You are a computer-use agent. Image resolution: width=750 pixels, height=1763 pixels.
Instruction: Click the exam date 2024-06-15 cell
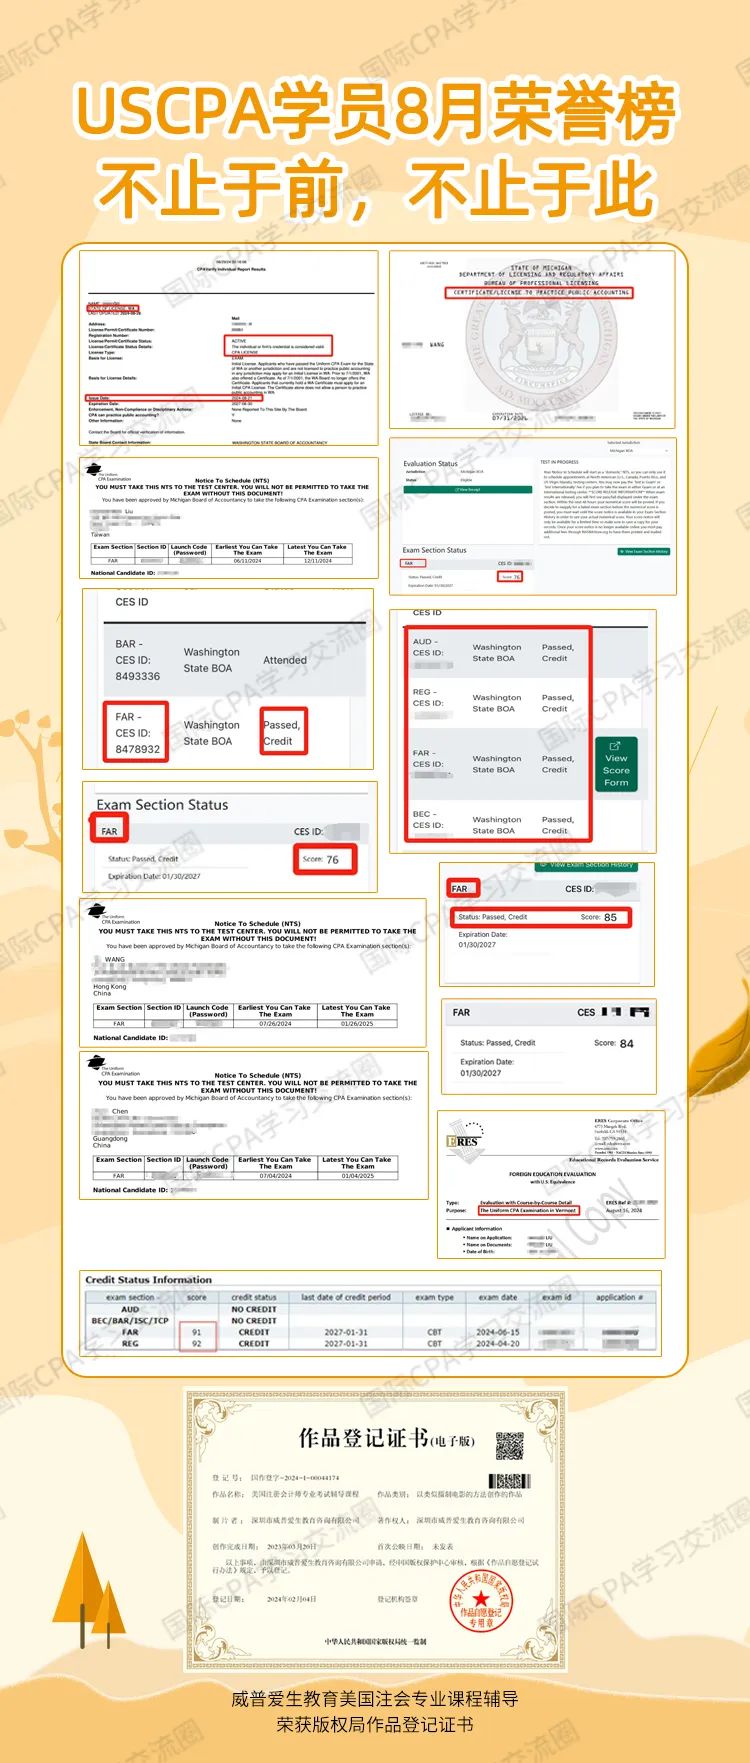(498, 1332)
